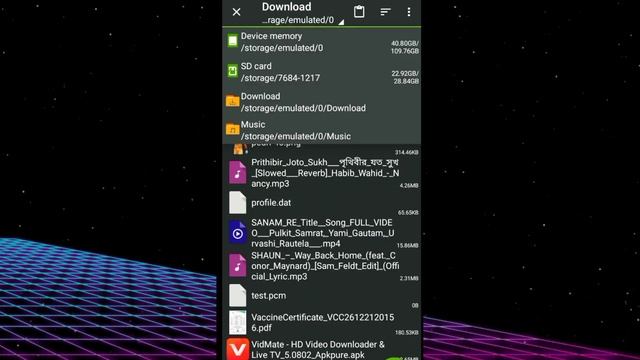Open test.pcm file

click(x=322, y=296)
